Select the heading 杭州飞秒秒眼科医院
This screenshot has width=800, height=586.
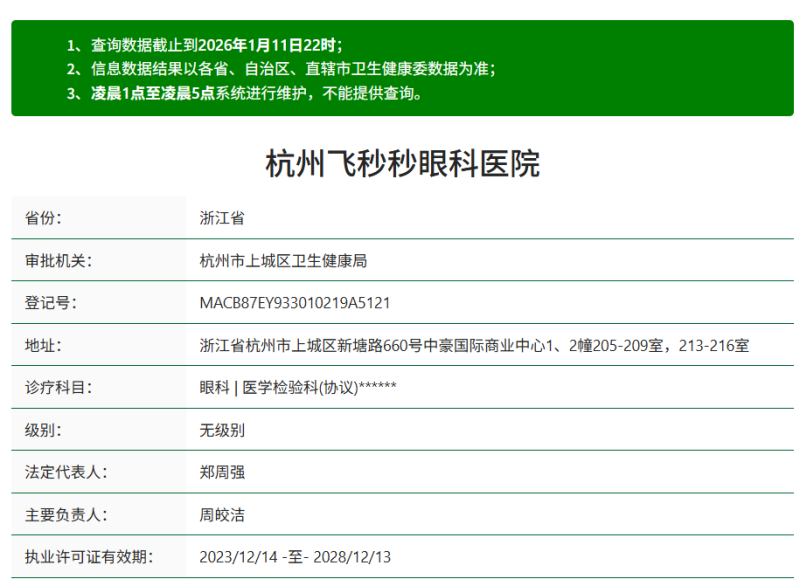[x=403, y=164]
